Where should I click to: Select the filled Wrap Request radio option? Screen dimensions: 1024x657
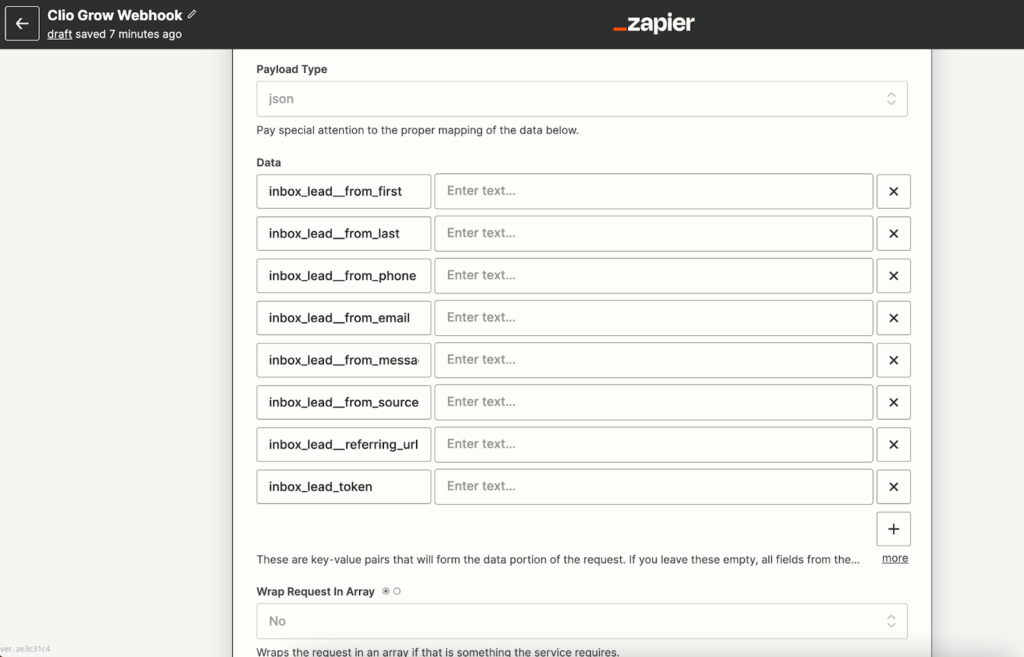click(386, 592)
